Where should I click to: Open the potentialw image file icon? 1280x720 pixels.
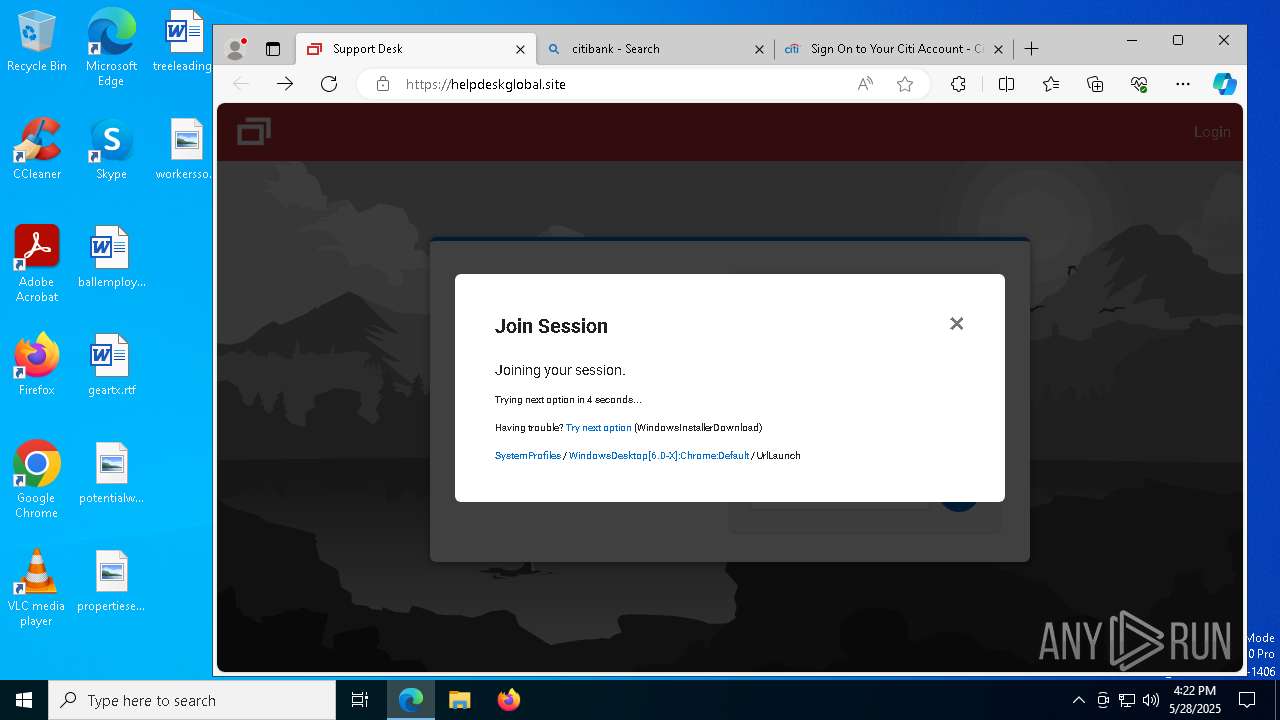[111, 473]
